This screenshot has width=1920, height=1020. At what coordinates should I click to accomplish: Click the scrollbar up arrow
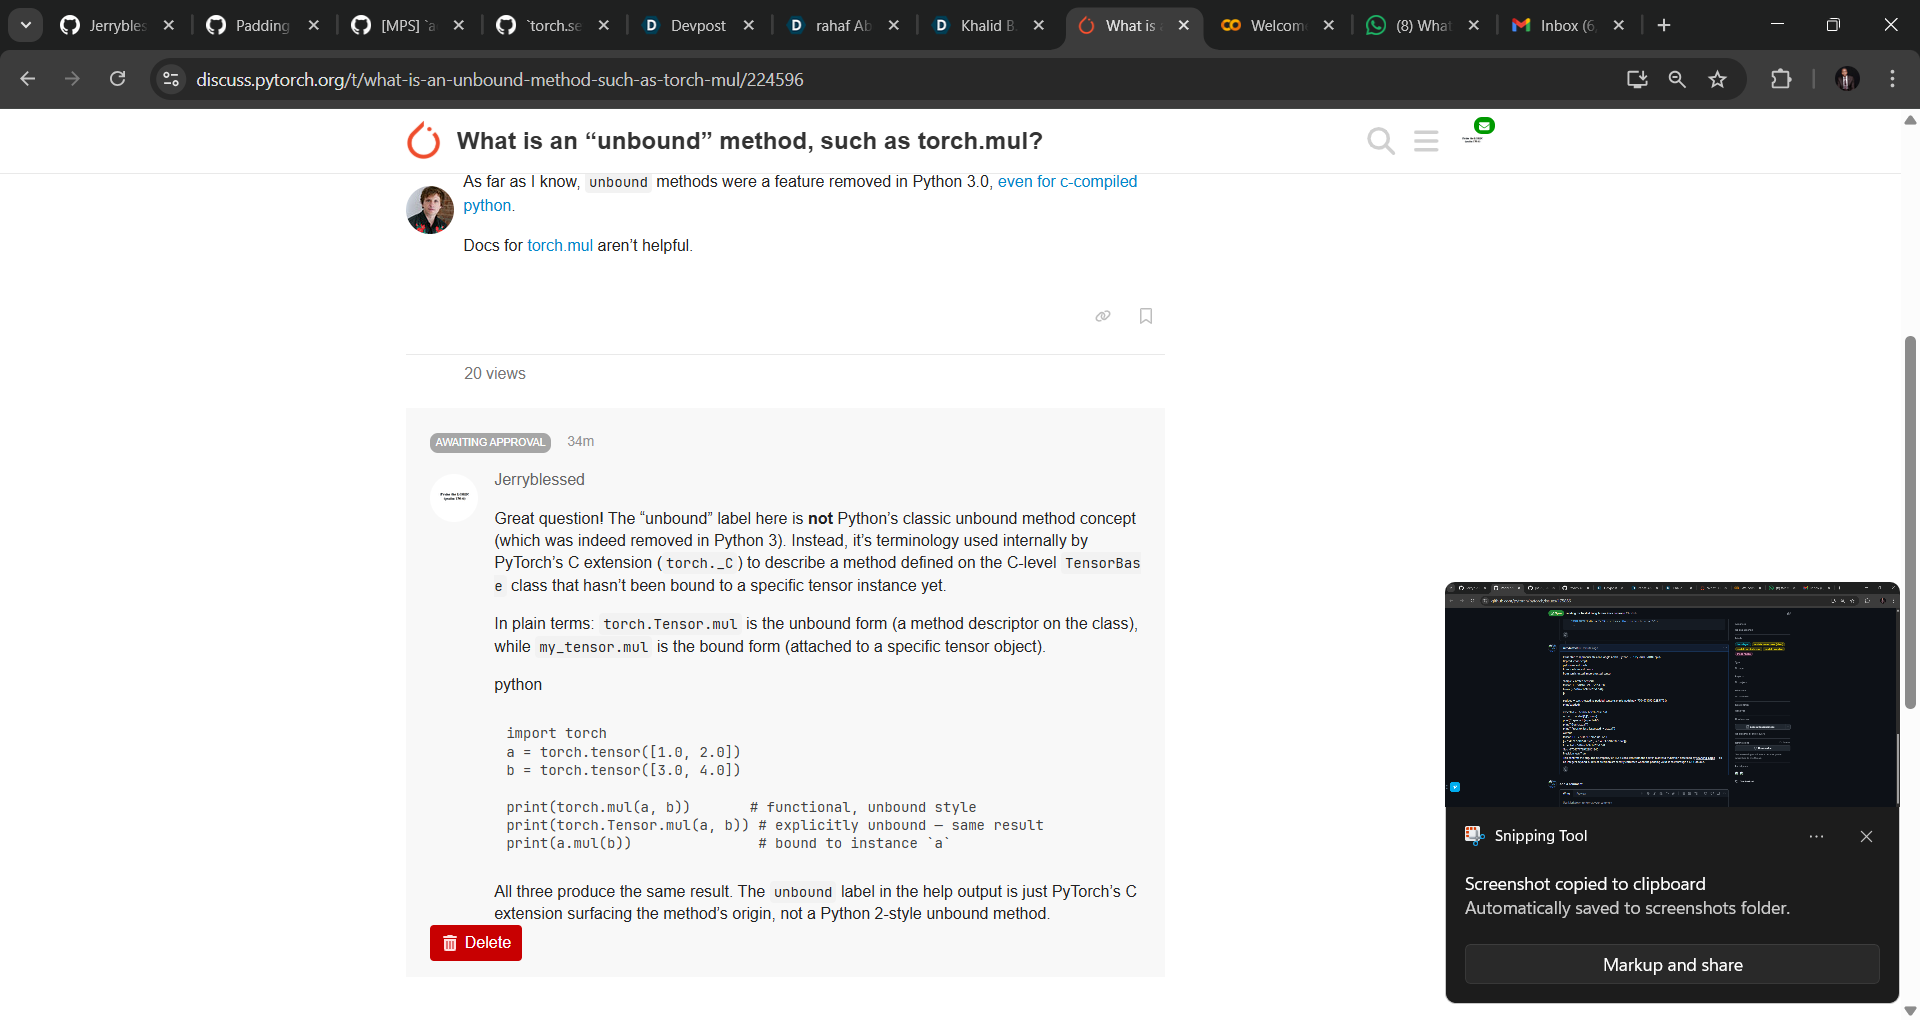pyautogui.click(x=1910, y=120)
